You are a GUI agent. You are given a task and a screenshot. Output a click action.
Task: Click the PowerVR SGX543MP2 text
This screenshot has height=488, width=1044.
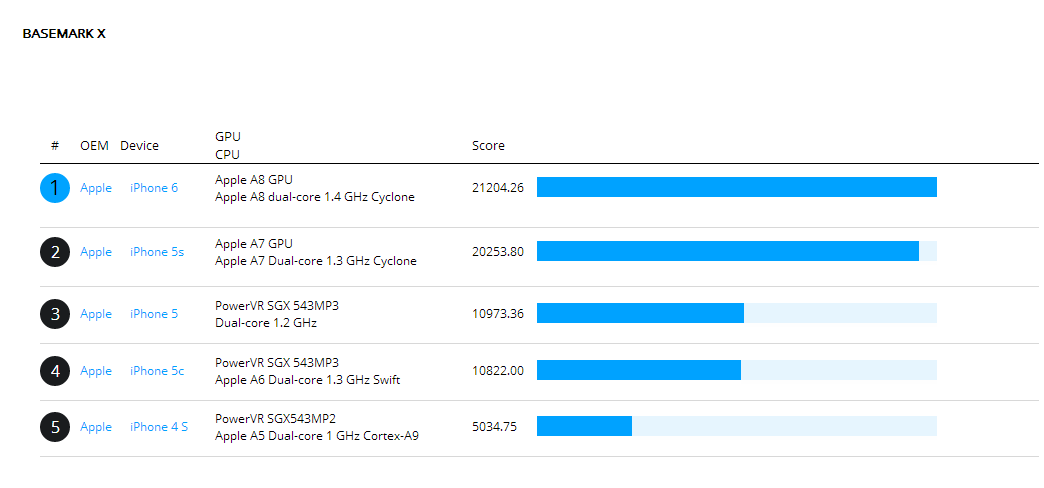point(275,419)
